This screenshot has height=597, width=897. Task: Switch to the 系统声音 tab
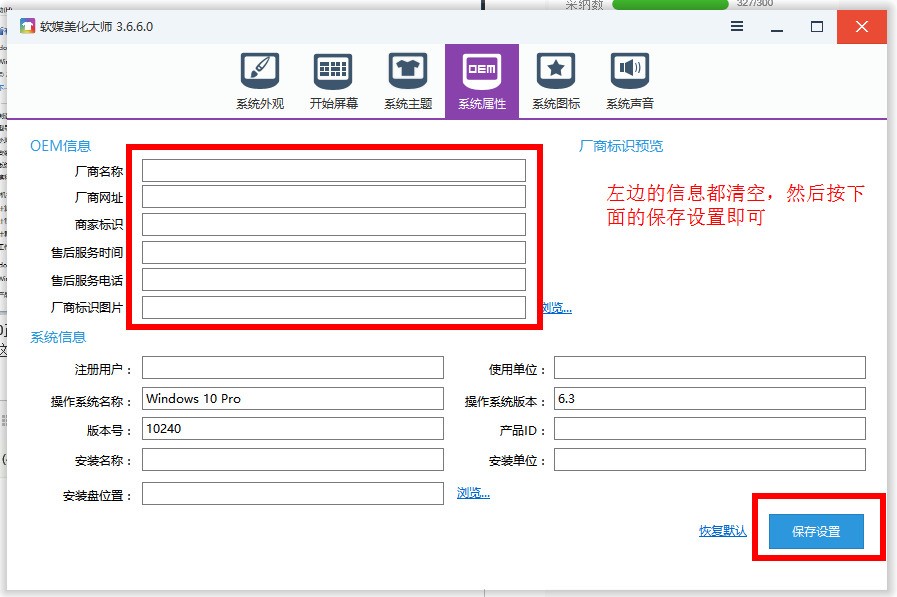pyautogui.click(x=628, y=80)
